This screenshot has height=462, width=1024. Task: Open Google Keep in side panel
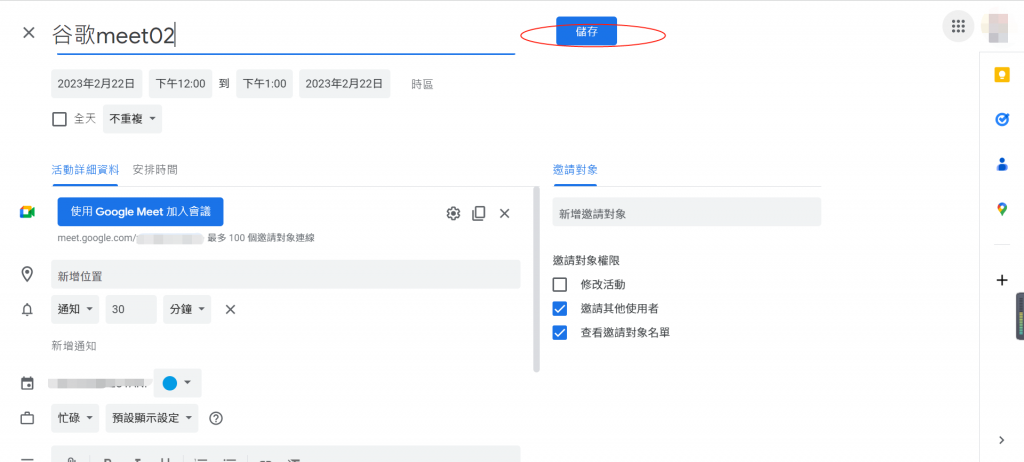pyautogui.click(x=1002, y=75)
